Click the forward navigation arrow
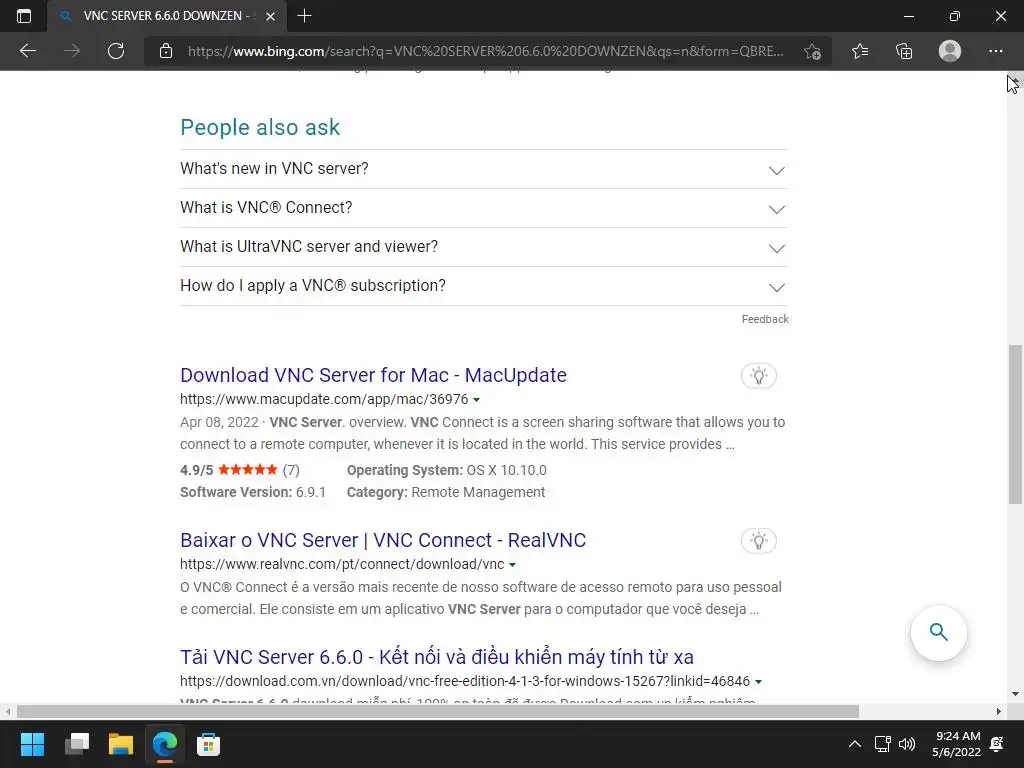1024x768 pixels. point(72,51)
